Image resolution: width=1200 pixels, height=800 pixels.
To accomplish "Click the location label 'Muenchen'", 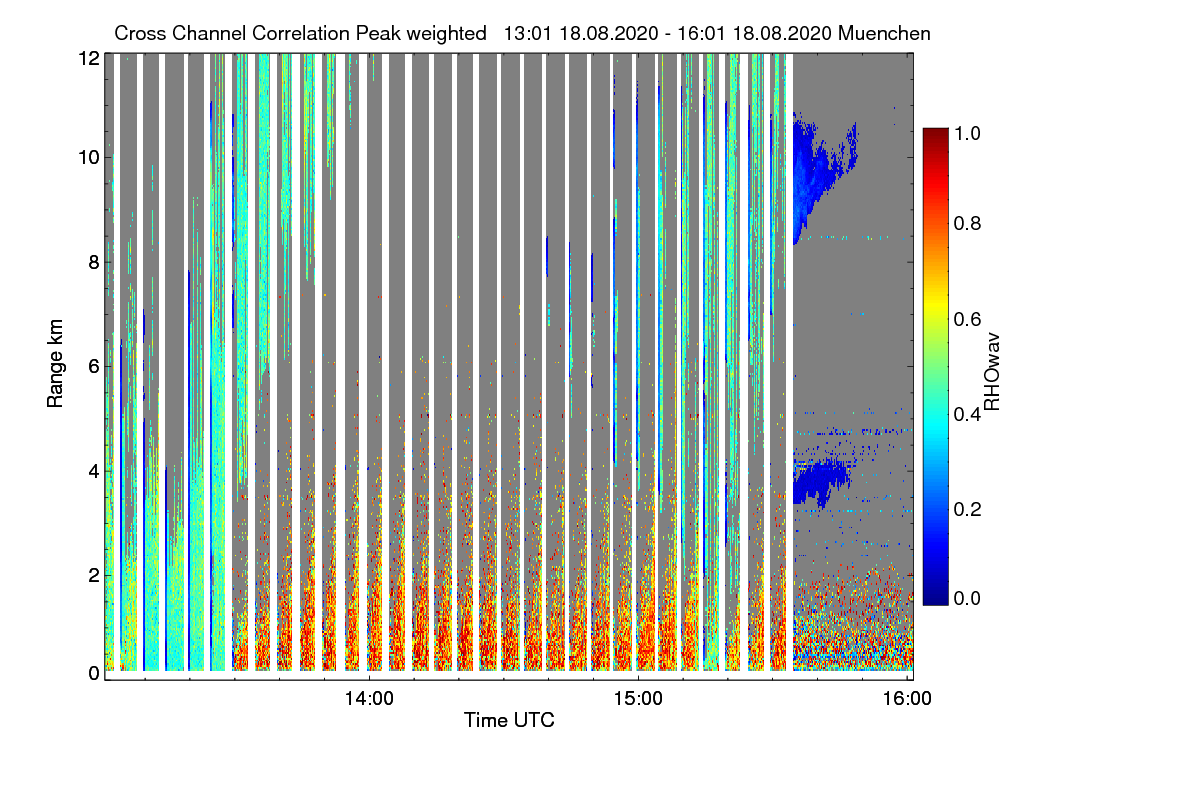I will coord(885,33).
